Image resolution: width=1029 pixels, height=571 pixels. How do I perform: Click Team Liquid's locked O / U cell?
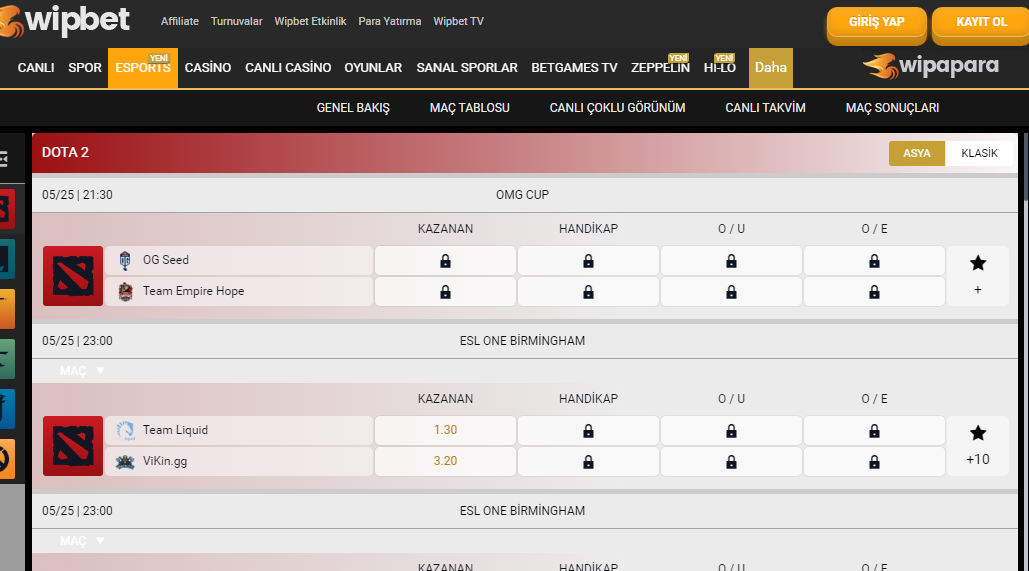[731, 431]
